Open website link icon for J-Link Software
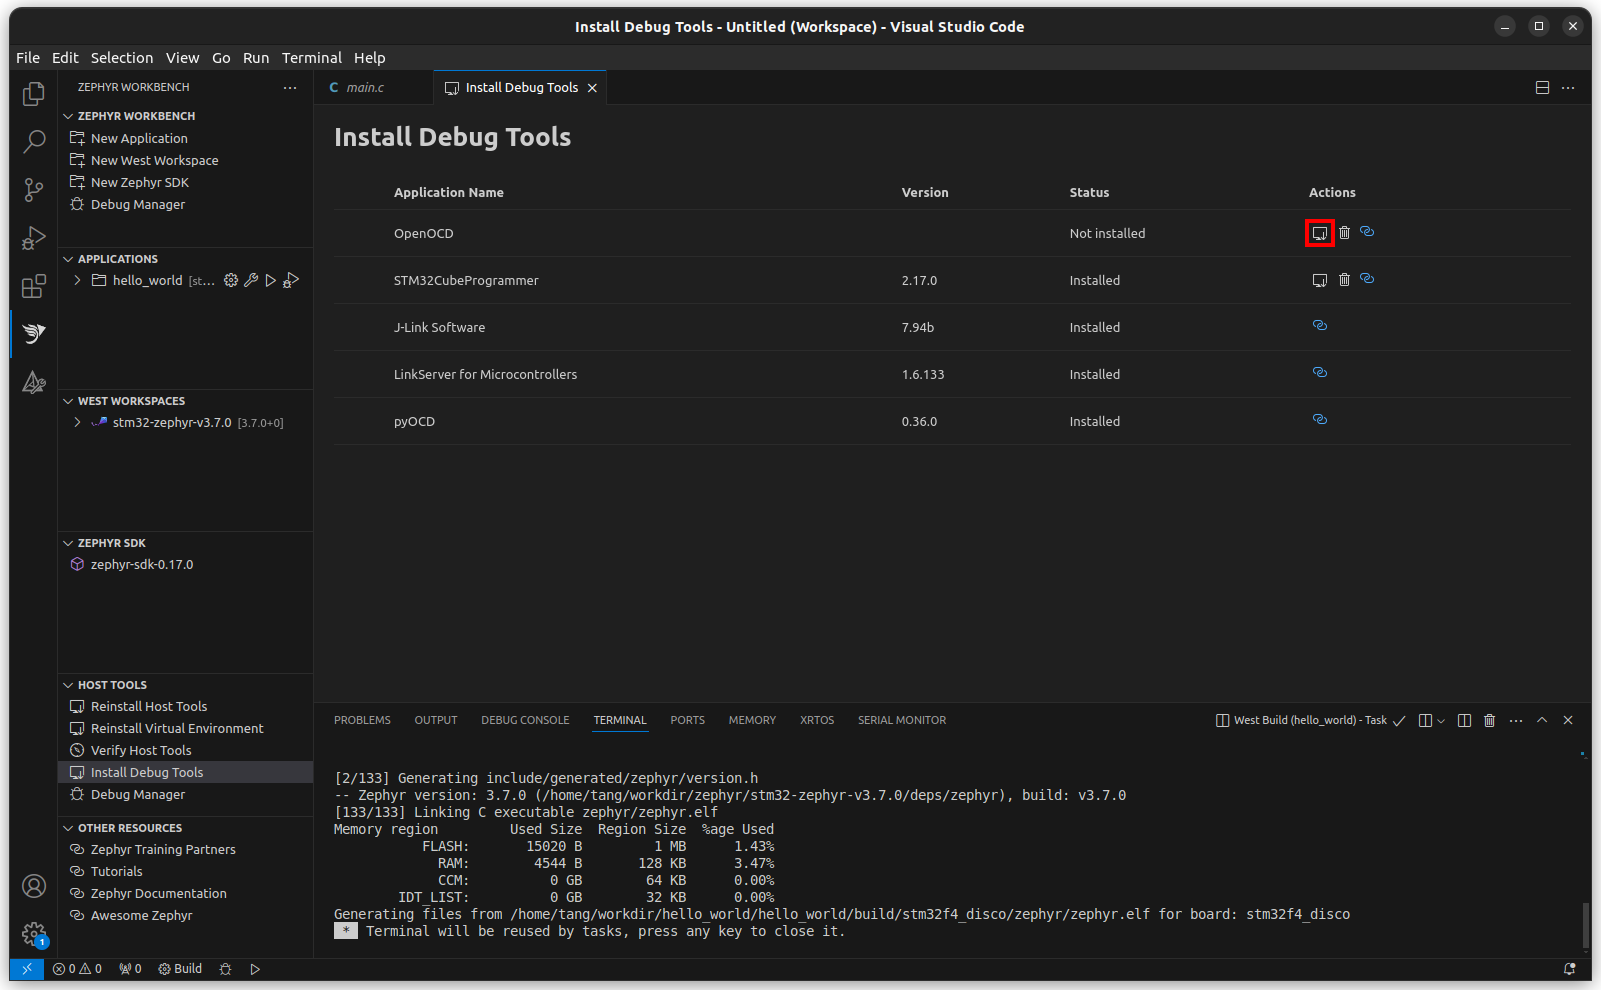The height and width of the screenshot is (990, 1601). point(1319,325)
